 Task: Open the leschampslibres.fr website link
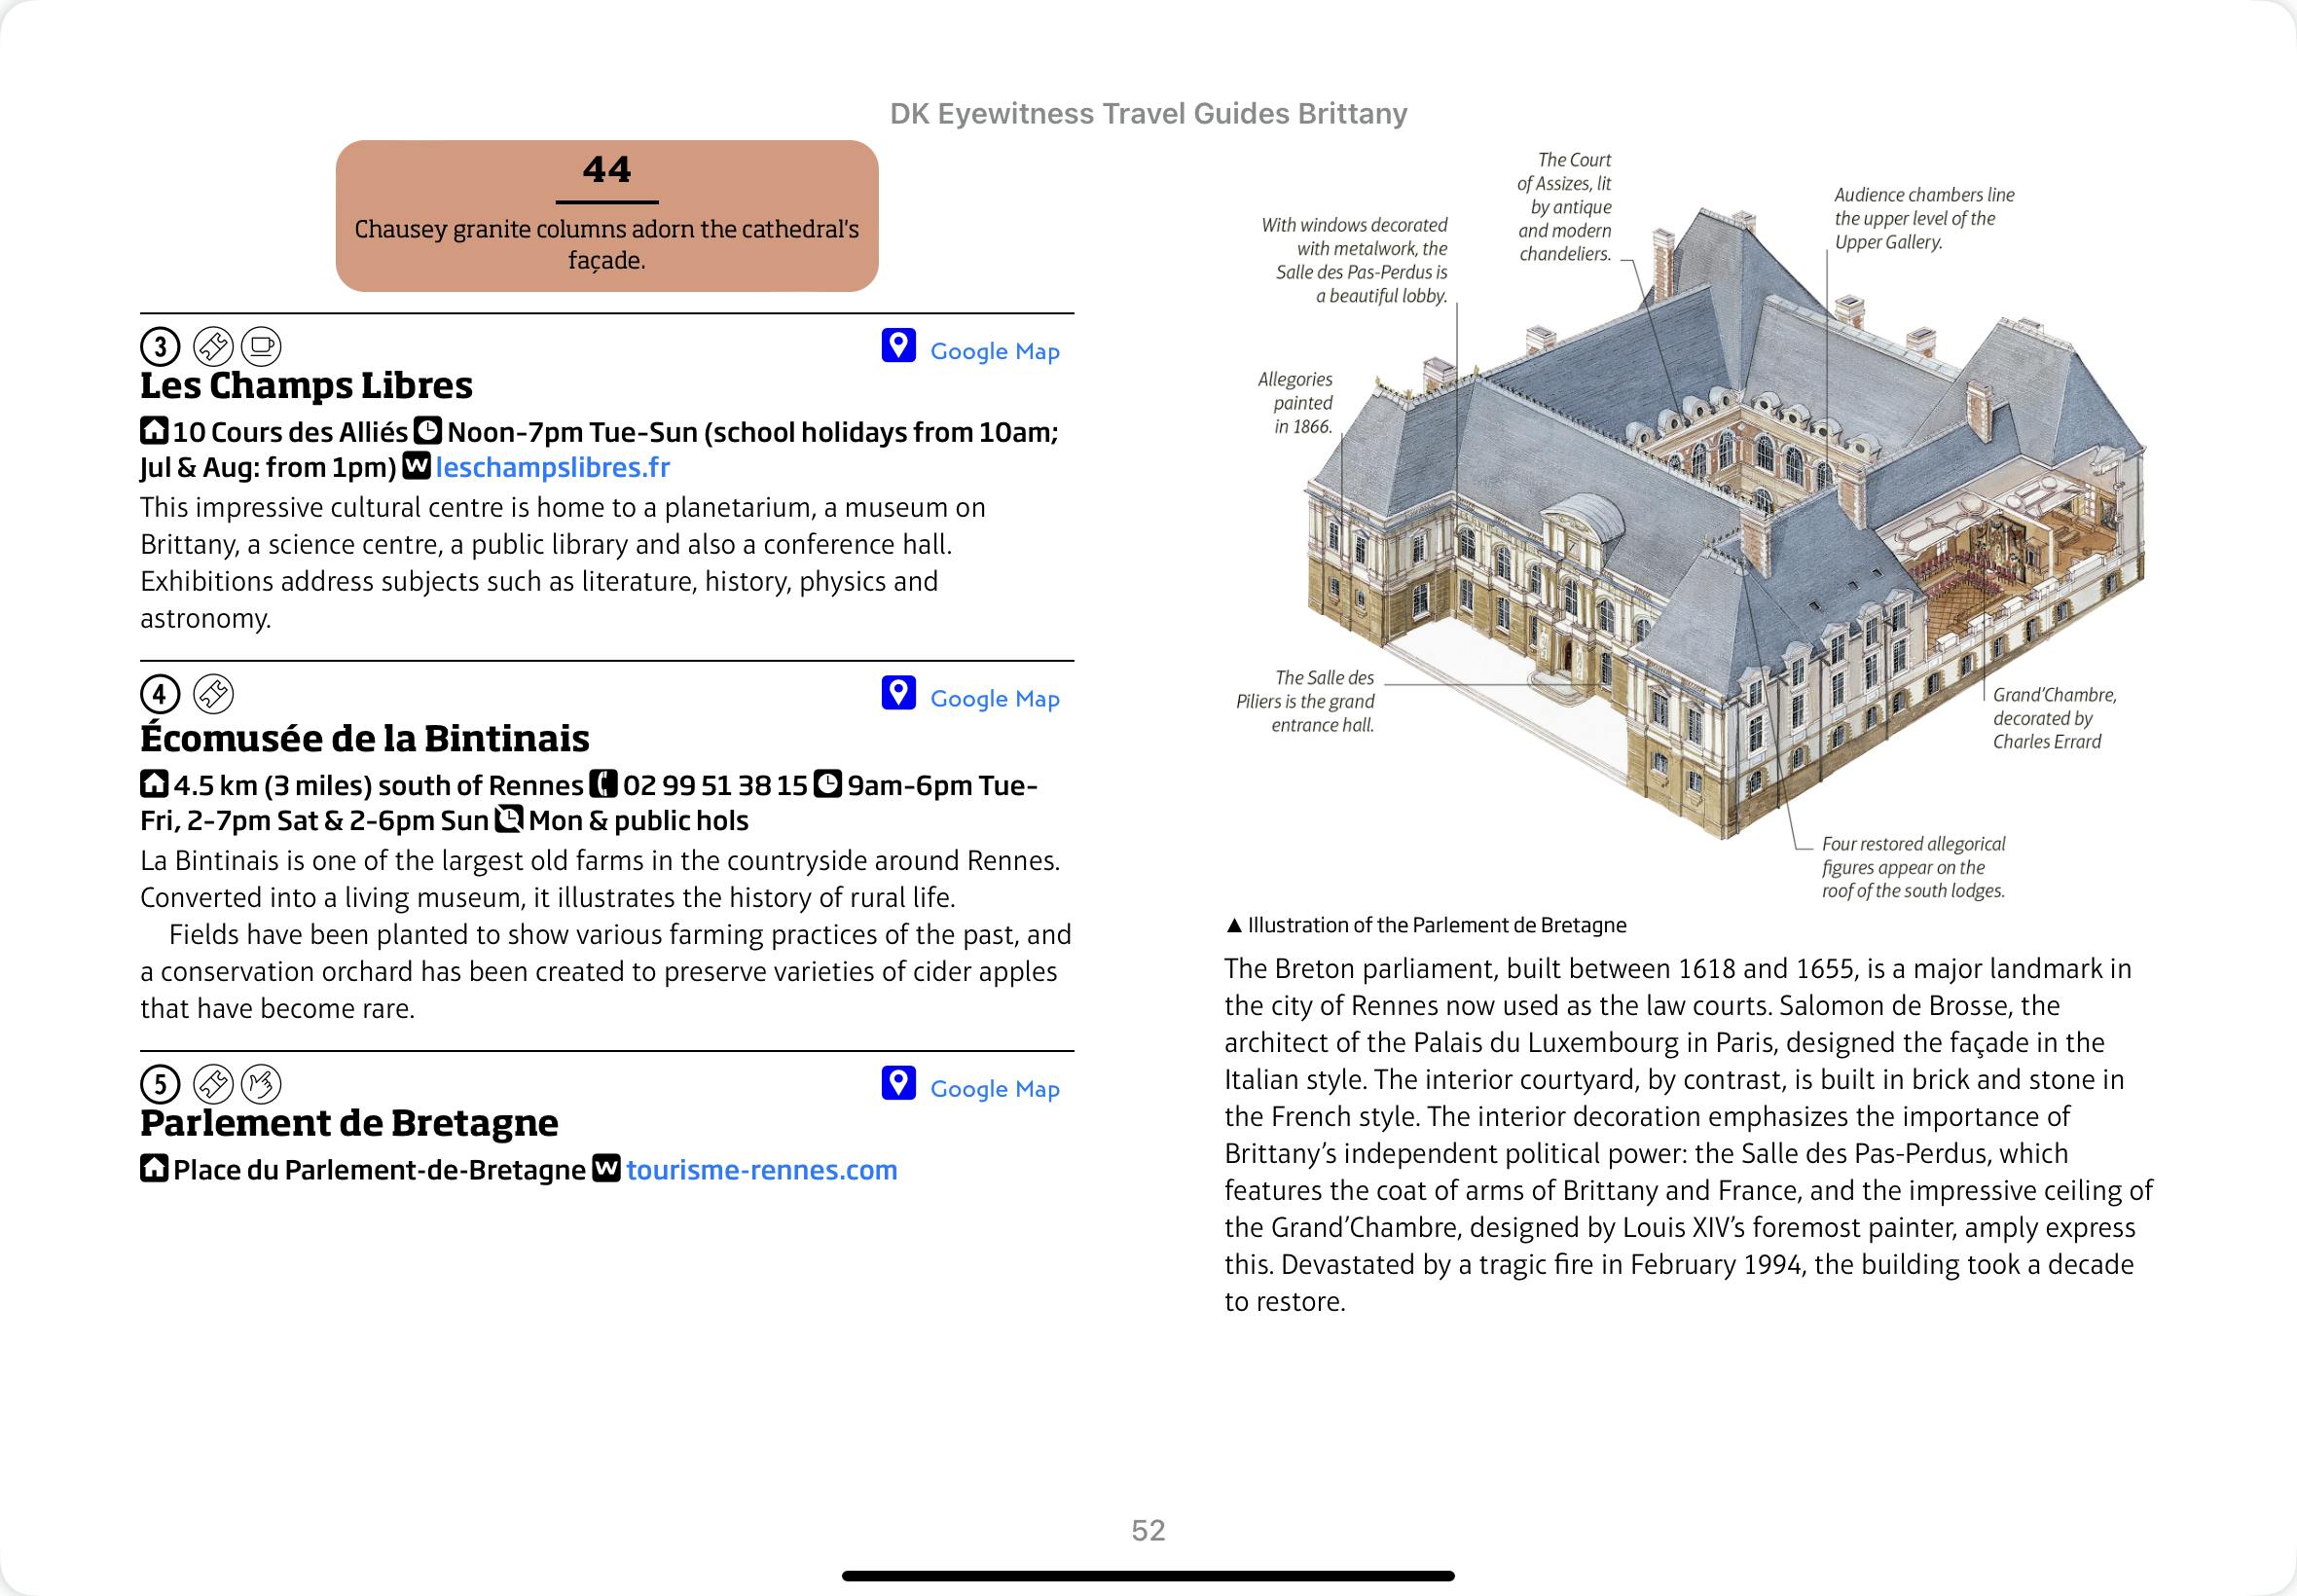552,467
